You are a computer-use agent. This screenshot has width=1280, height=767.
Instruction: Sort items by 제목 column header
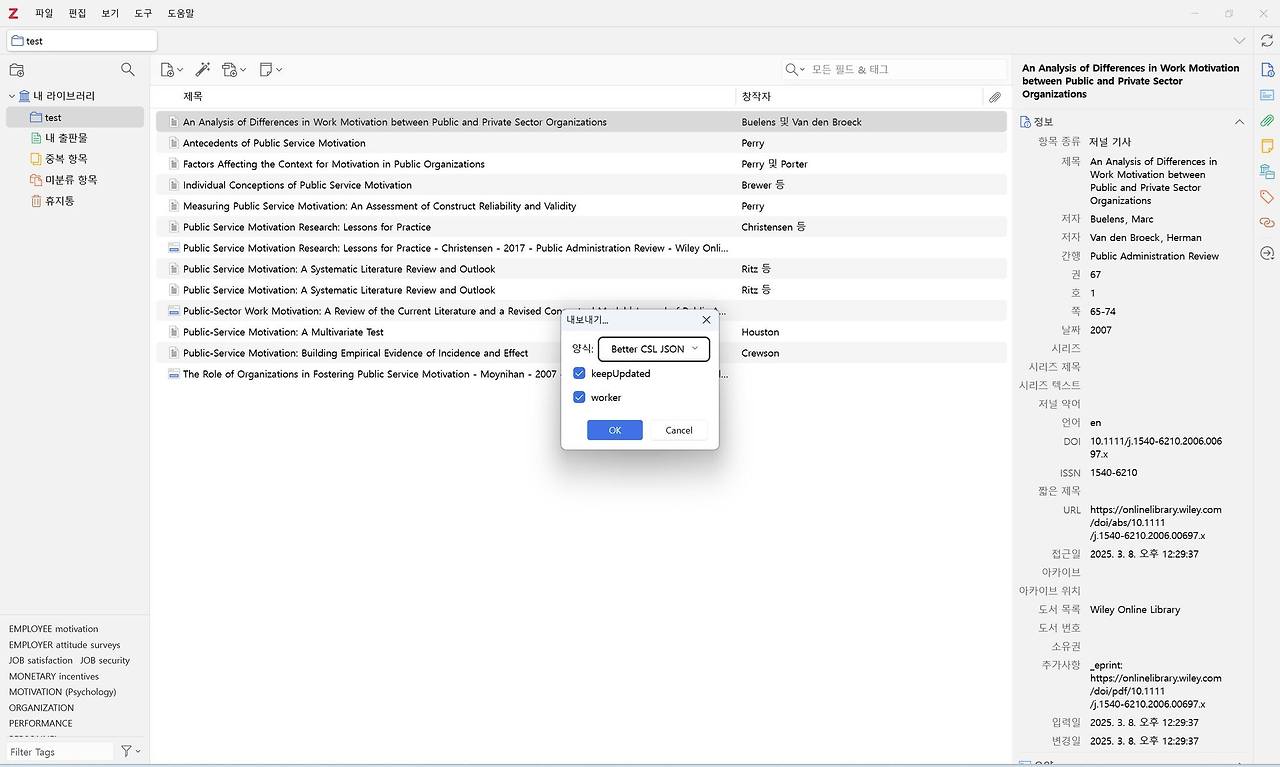(x=446, y=97)
